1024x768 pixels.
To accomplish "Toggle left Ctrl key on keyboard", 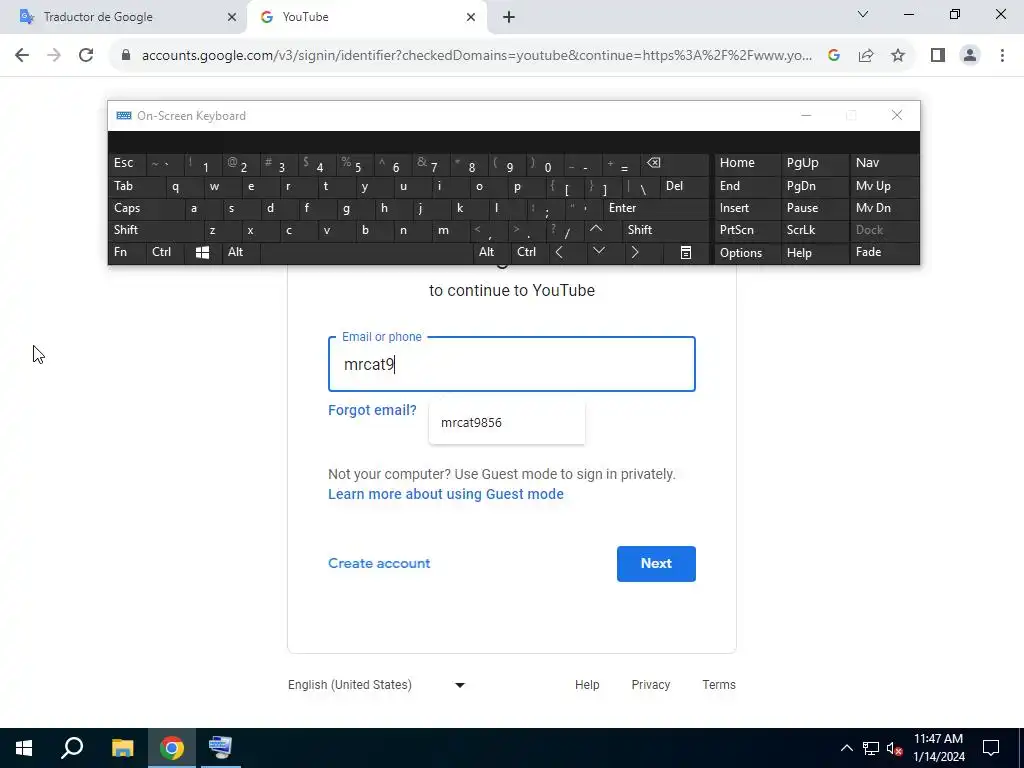I will 165,252.
